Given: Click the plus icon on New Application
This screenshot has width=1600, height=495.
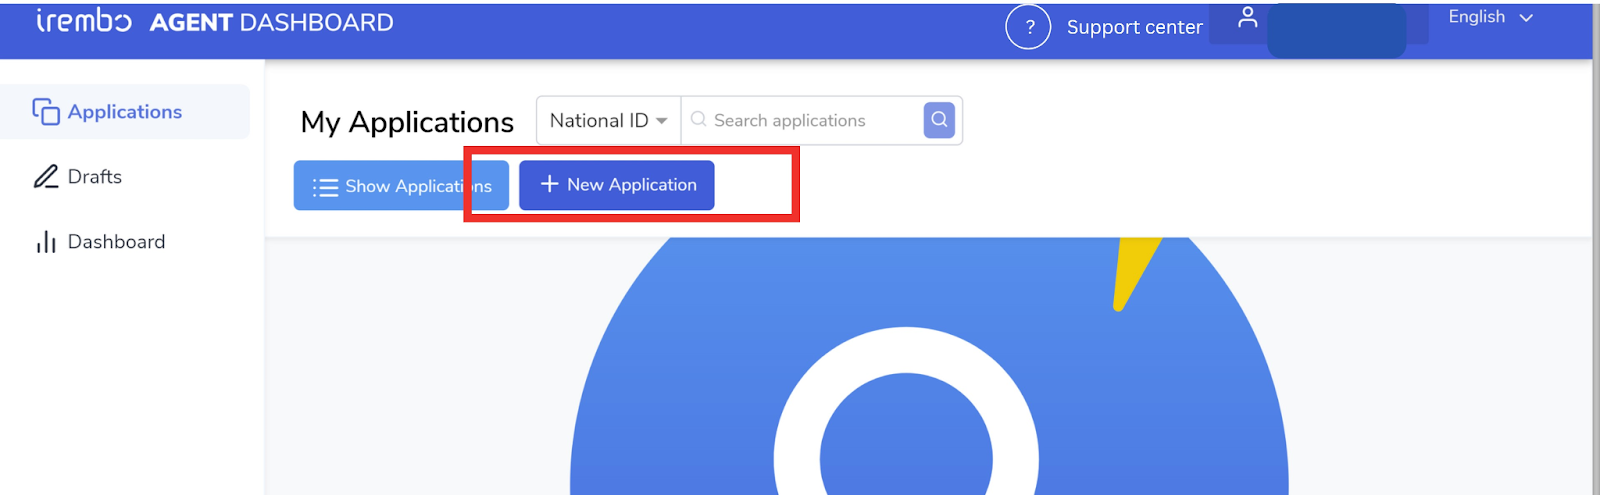Looking at the screenshot, I should point(549,184).
